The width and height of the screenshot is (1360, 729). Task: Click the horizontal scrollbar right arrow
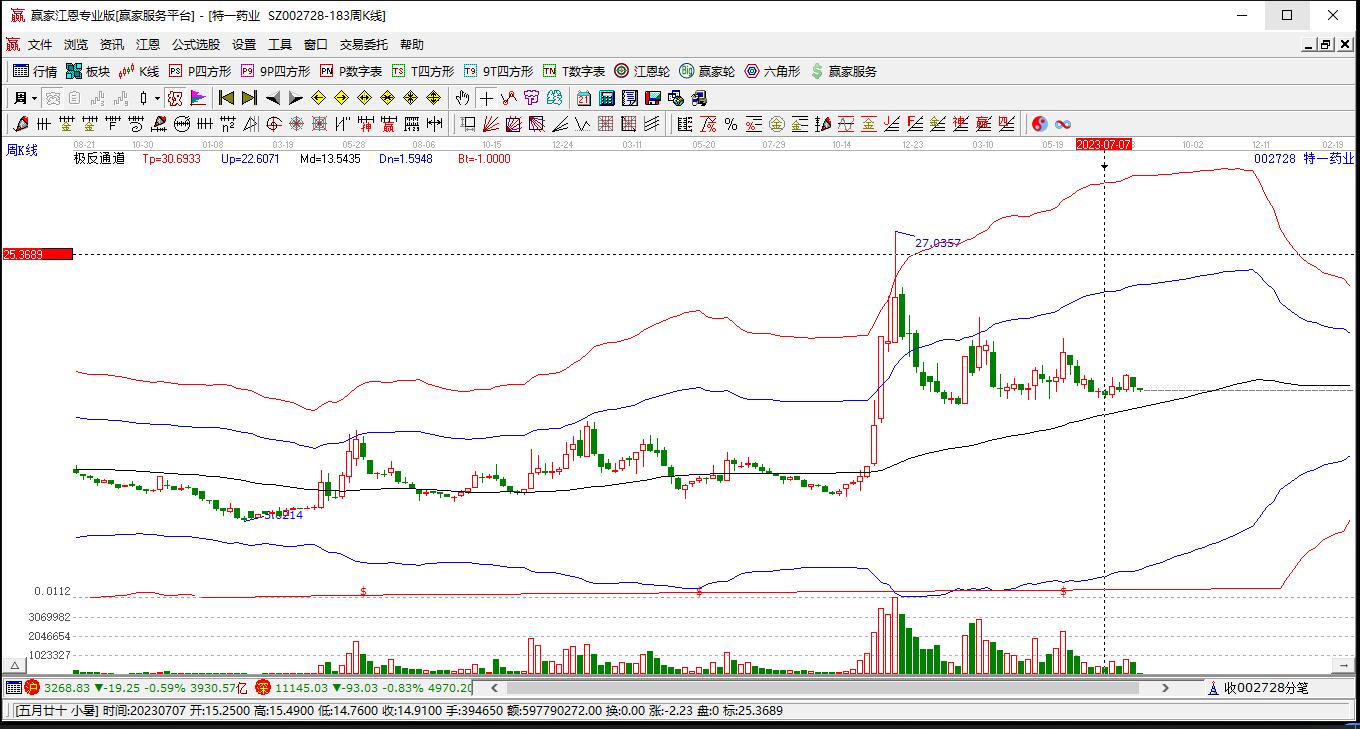(x=1165, y=688)
